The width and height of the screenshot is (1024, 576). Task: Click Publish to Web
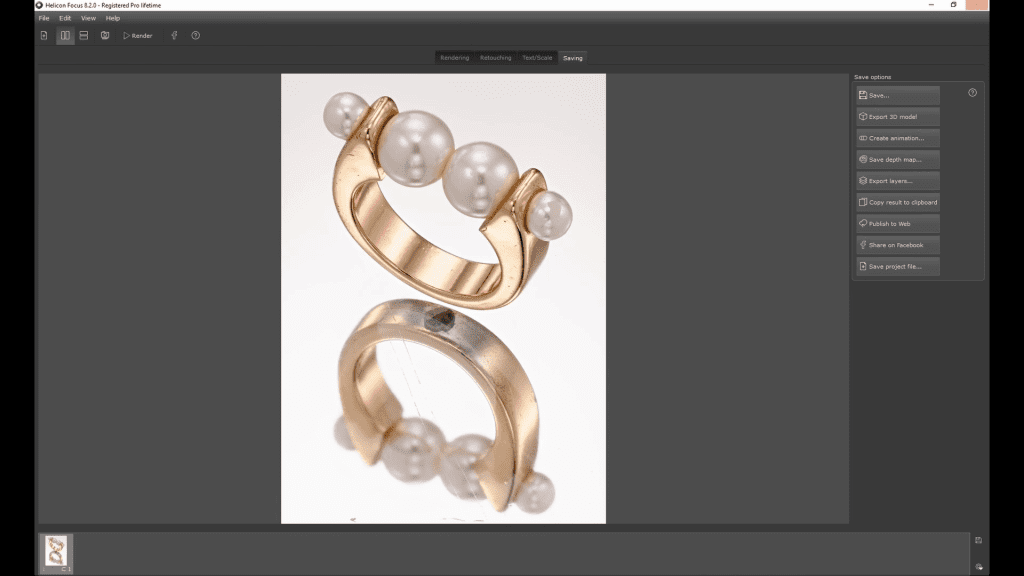898,223
